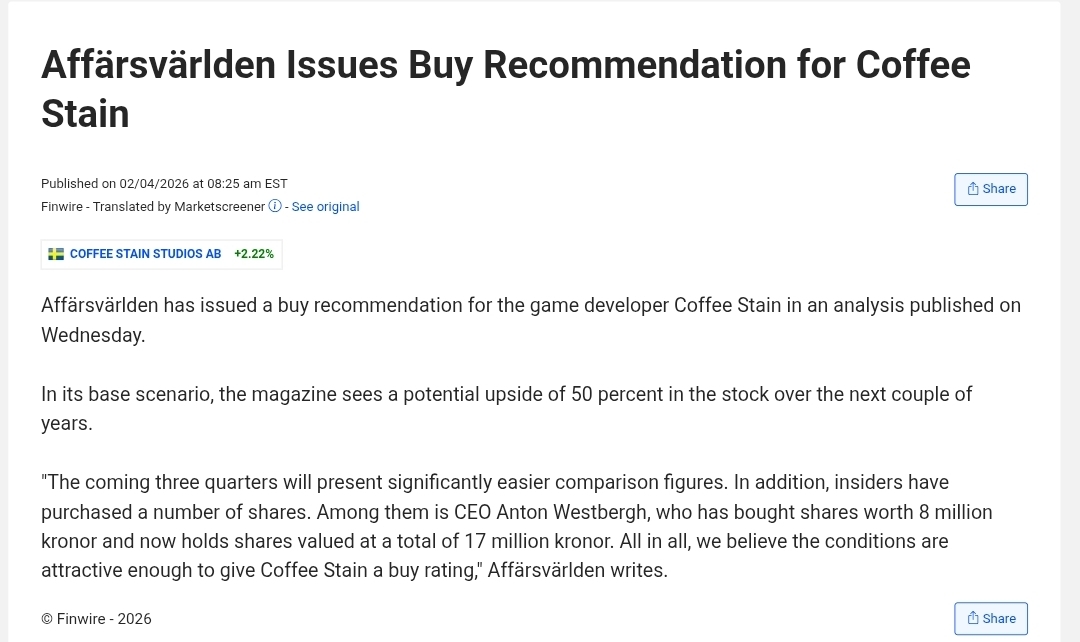Click the © Finwire - 2026 copyright text
1080x642 pixels.
pos(96,619)
